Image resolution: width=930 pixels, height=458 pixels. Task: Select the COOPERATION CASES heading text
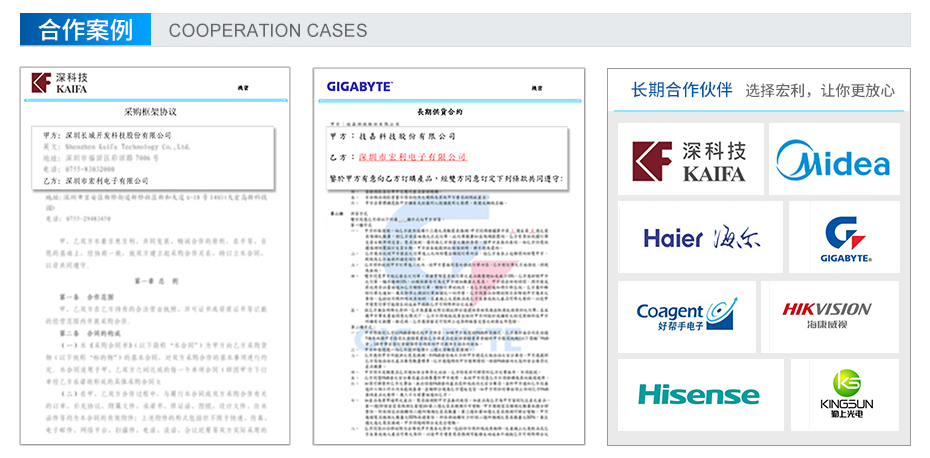click(x=268, y=30)
